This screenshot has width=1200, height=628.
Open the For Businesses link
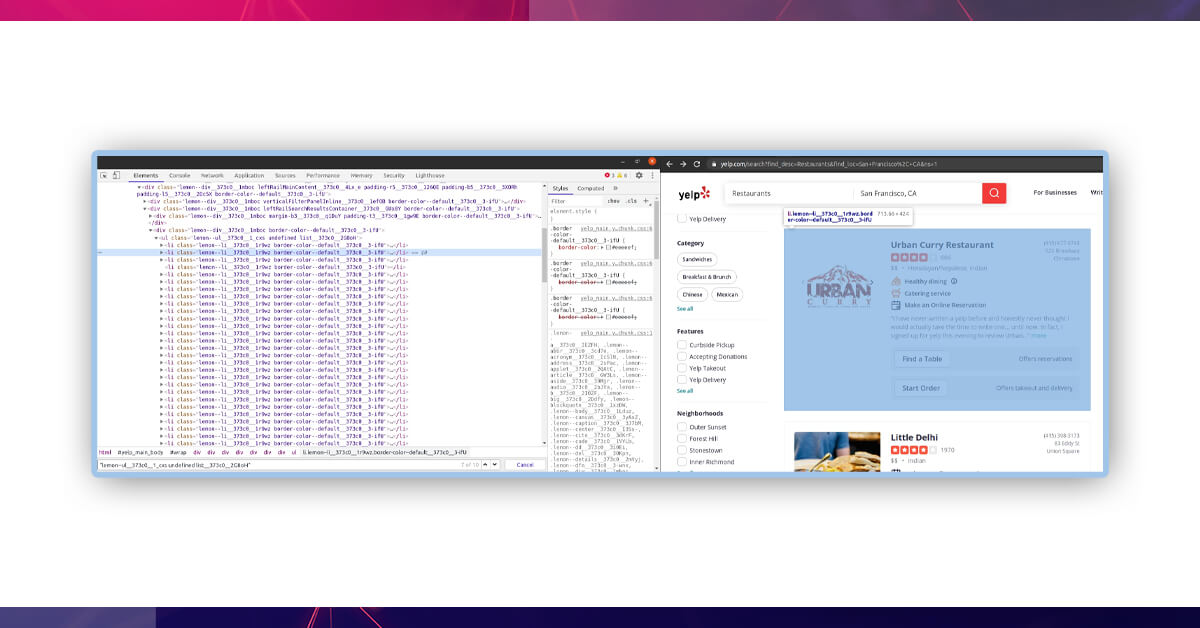pyautogui.click(x=1055, y=192)
